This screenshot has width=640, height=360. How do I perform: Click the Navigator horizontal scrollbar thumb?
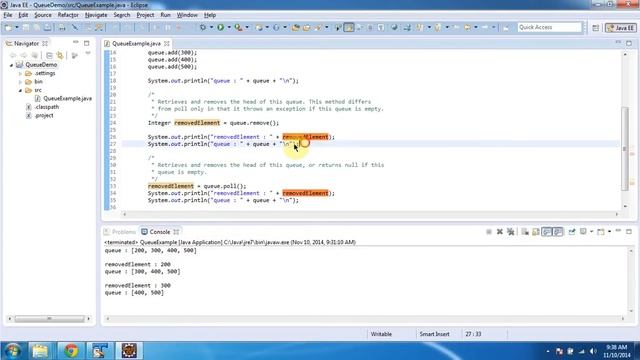(x=49, y=318)
